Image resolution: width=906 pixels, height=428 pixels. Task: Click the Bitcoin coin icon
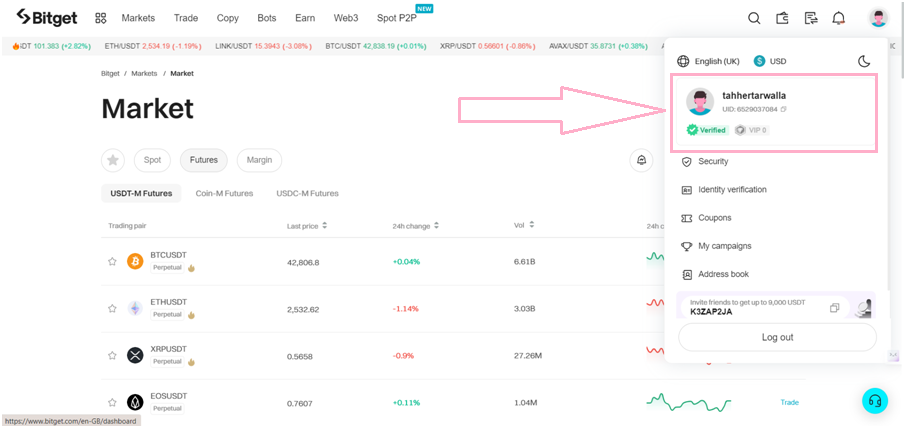[x=135, y=262]
